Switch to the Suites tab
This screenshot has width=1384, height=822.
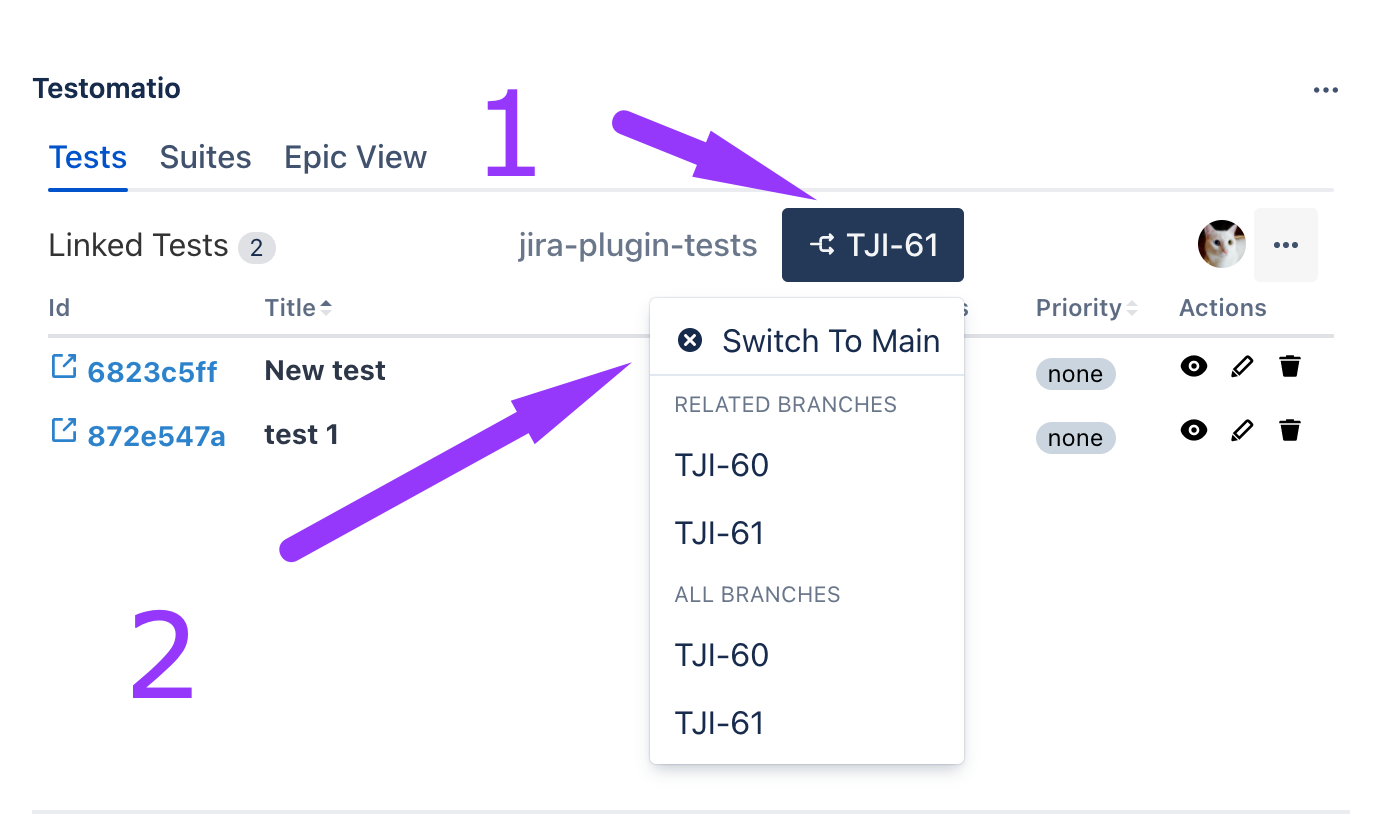[205, 158]
